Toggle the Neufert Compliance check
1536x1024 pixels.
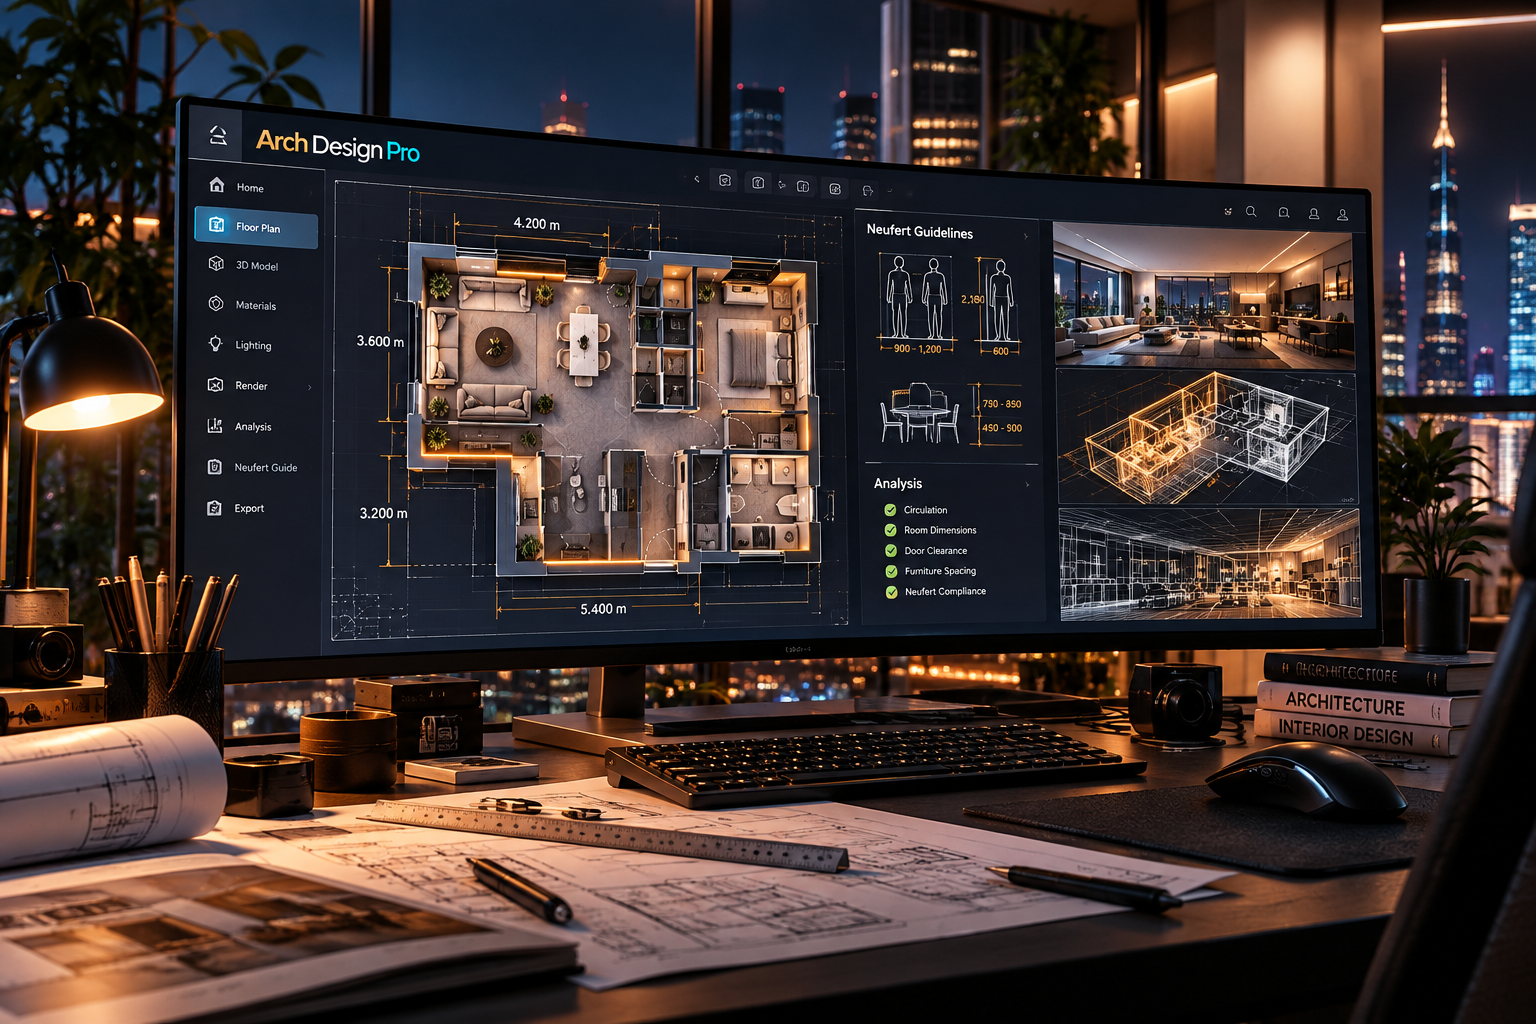[x=891, y=592]
